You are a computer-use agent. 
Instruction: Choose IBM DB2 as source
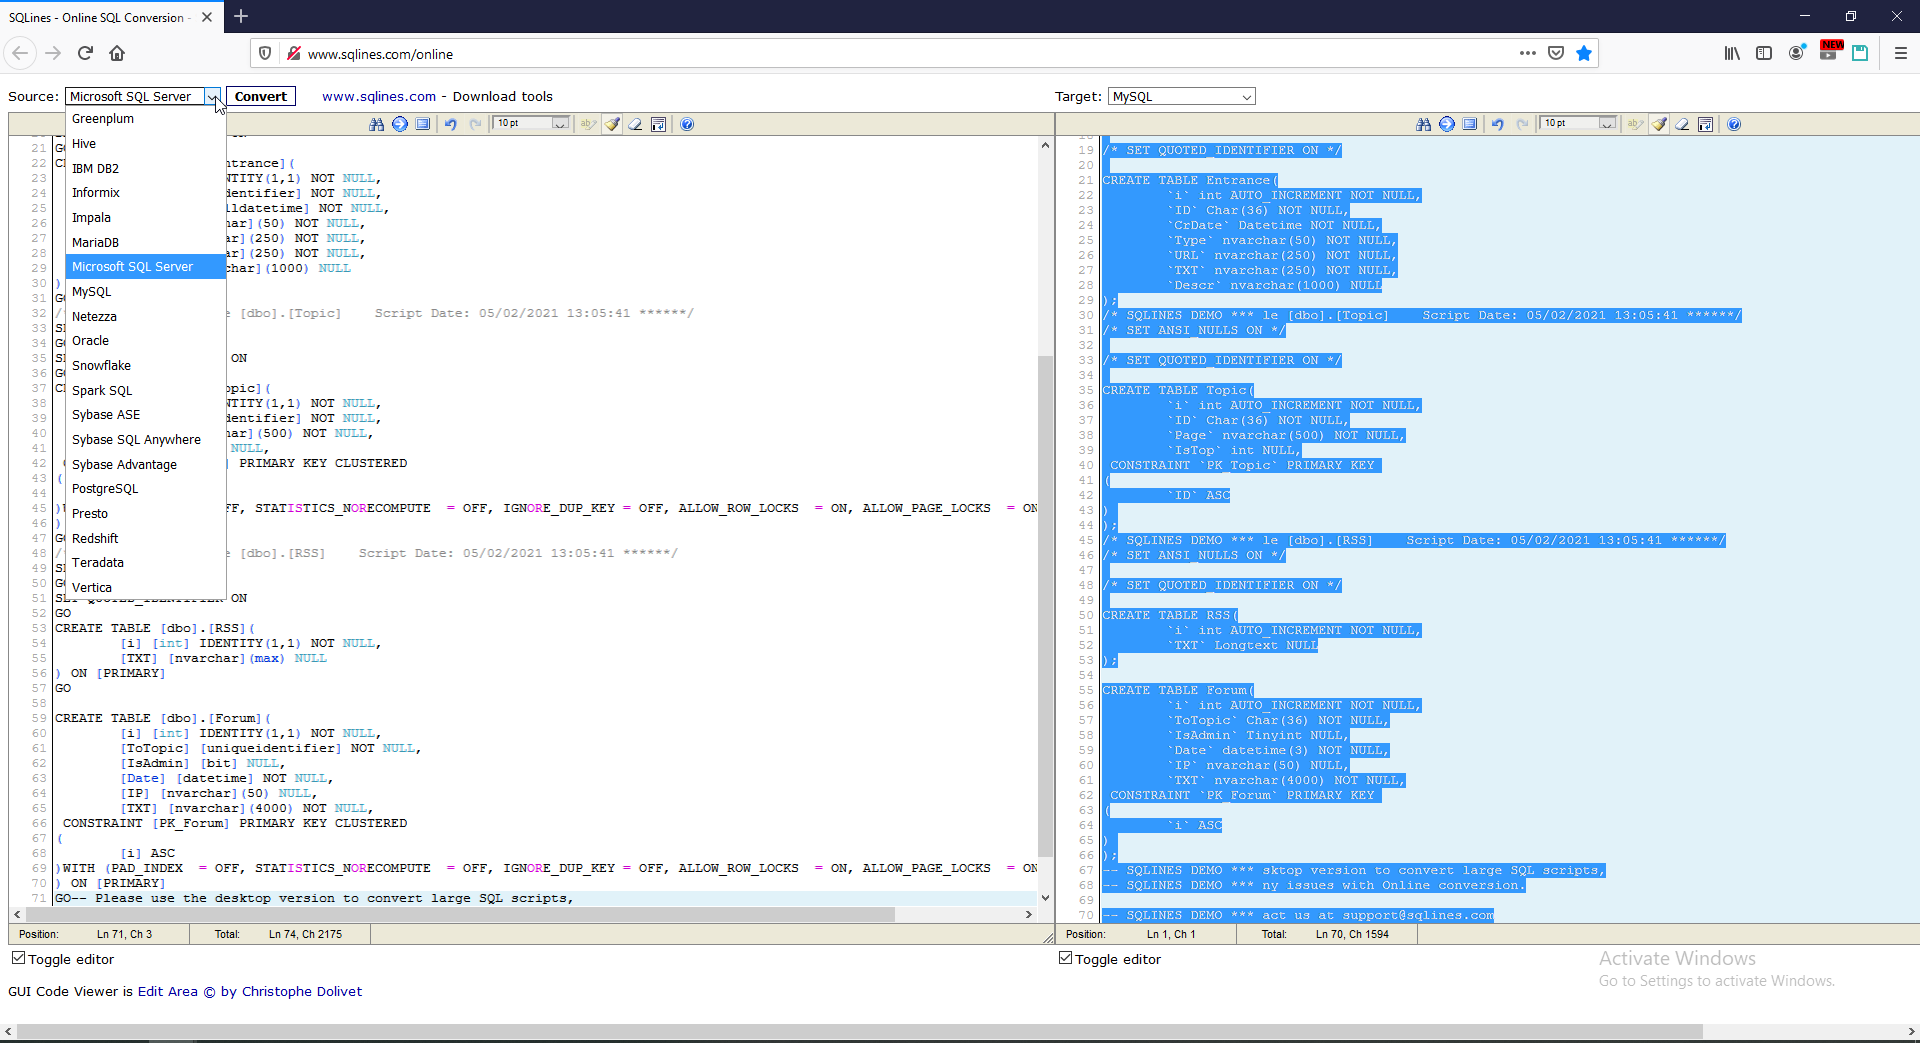point(146,168)
